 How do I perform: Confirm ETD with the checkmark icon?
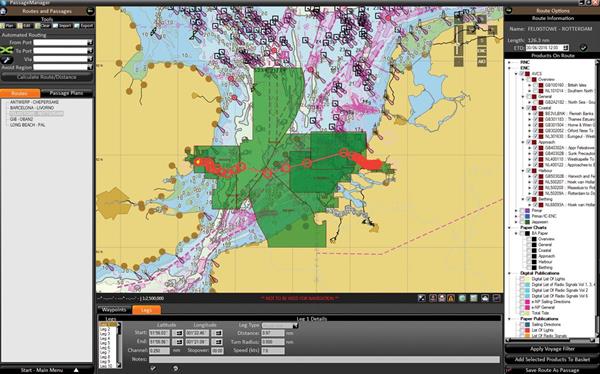coord(583,48)
